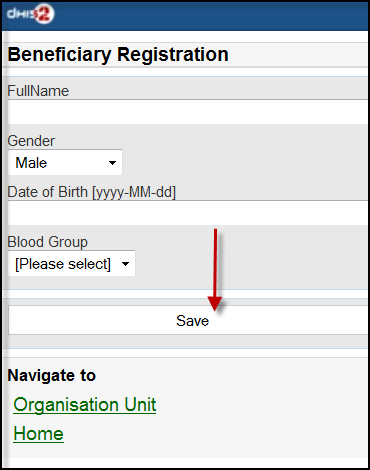Click the Gender field label
370x470 pixels.
pos(31,141)
